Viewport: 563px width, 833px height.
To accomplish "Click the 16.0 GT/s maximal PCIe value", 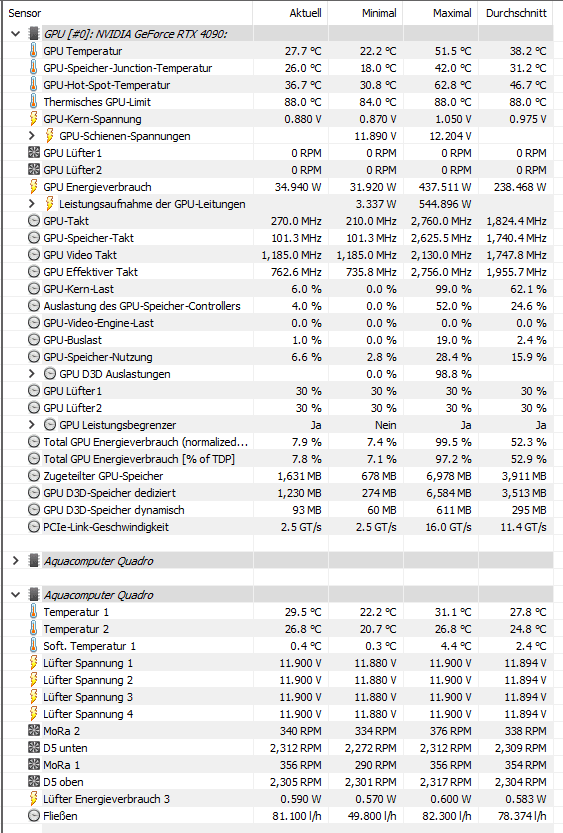I will coord(448,527).
